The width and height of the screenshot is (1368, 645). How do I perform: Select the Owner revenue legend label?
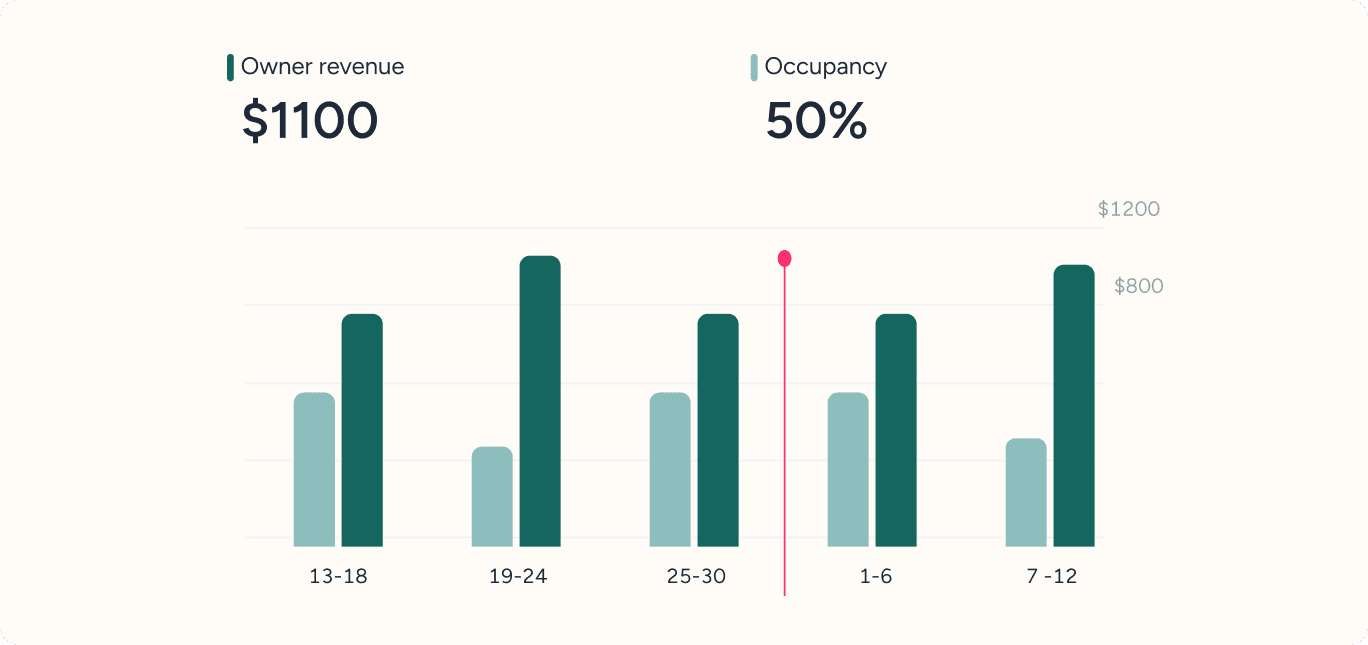(322, 67)
